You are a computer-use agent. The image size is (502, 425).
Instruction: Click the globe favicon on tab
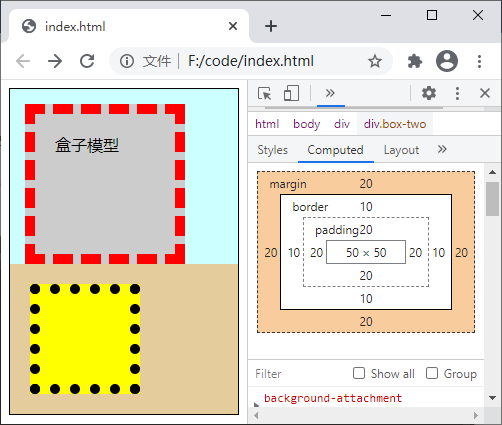click(x=29, y=26)
